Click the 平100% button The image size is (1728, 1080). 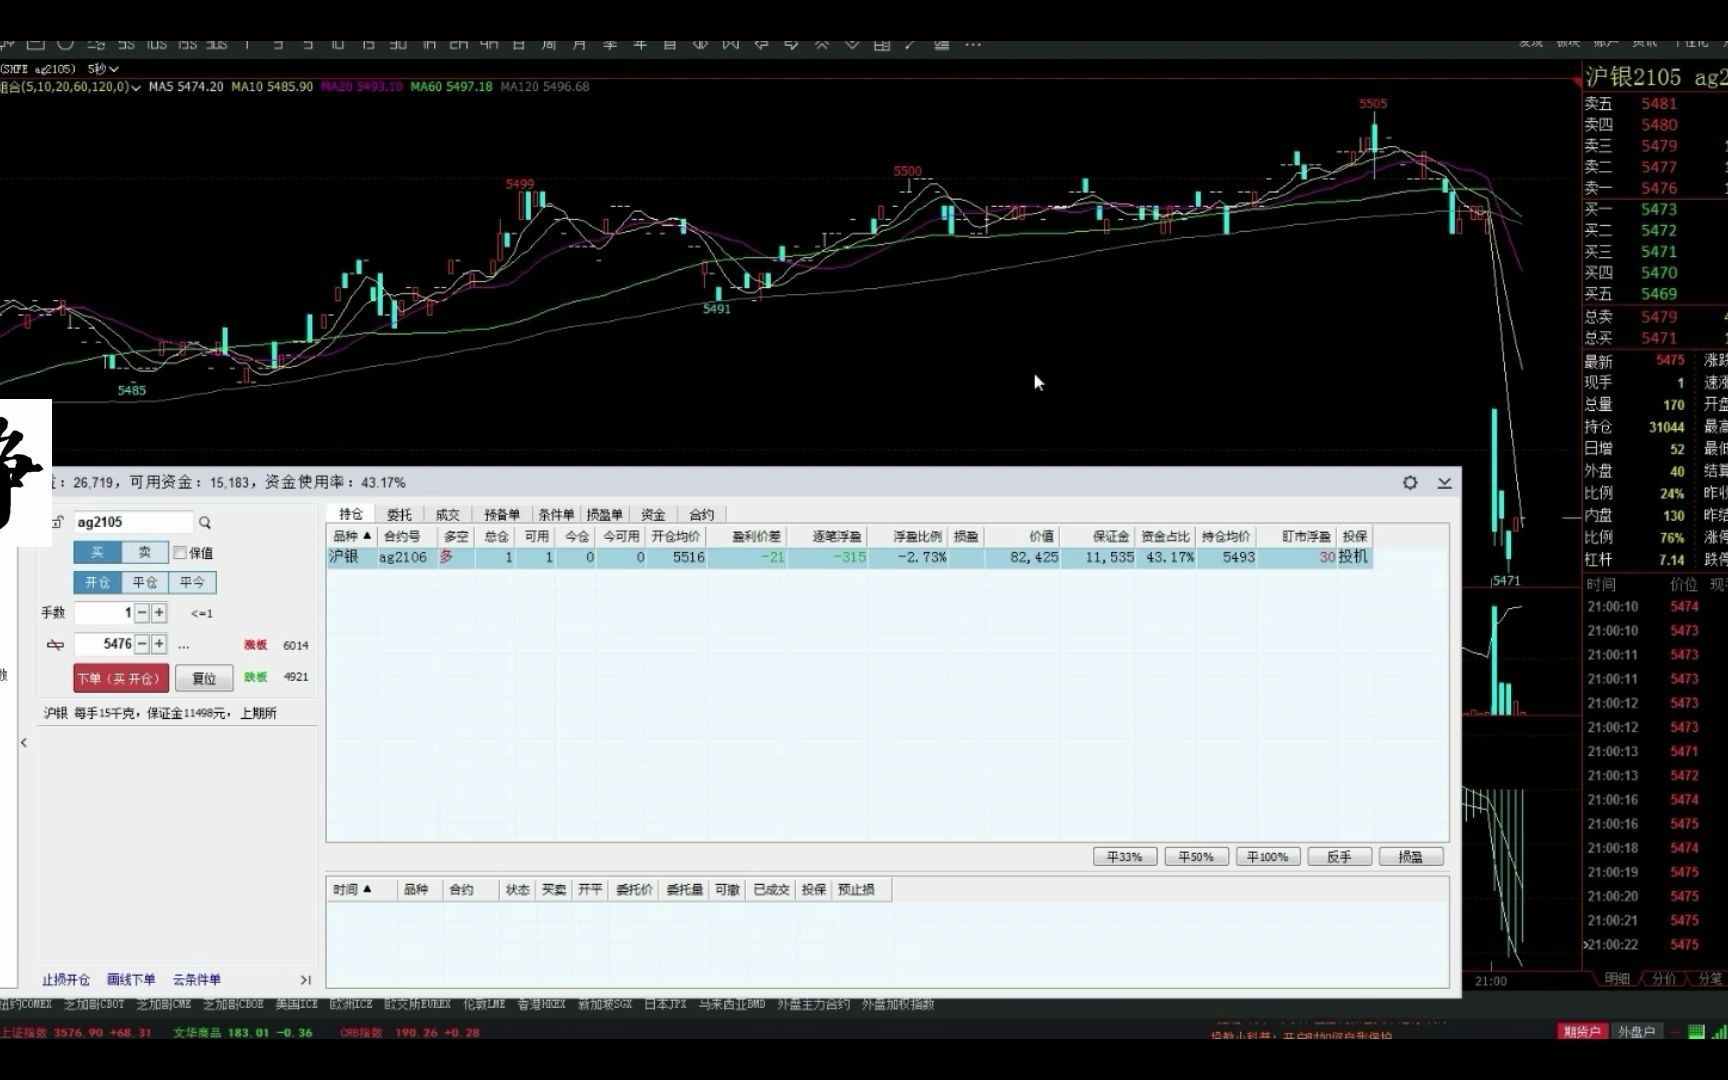[1267, 857]
